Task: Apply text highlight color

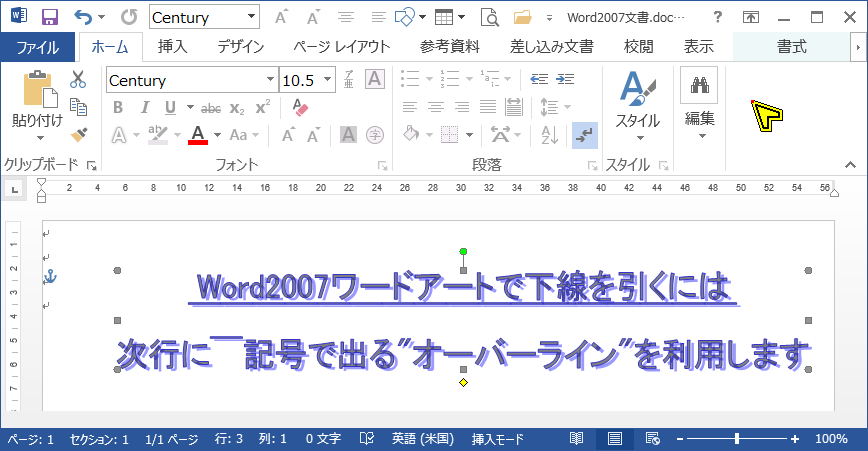Action: 158,134
